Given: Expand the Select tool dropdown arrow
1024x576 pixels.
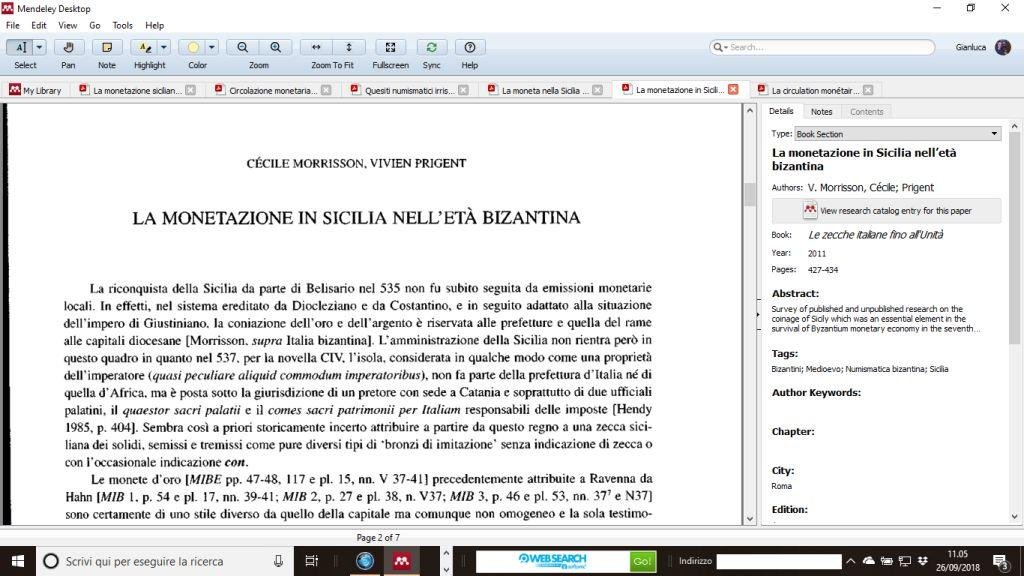Looking at the screenshot, I should [39, 48].
